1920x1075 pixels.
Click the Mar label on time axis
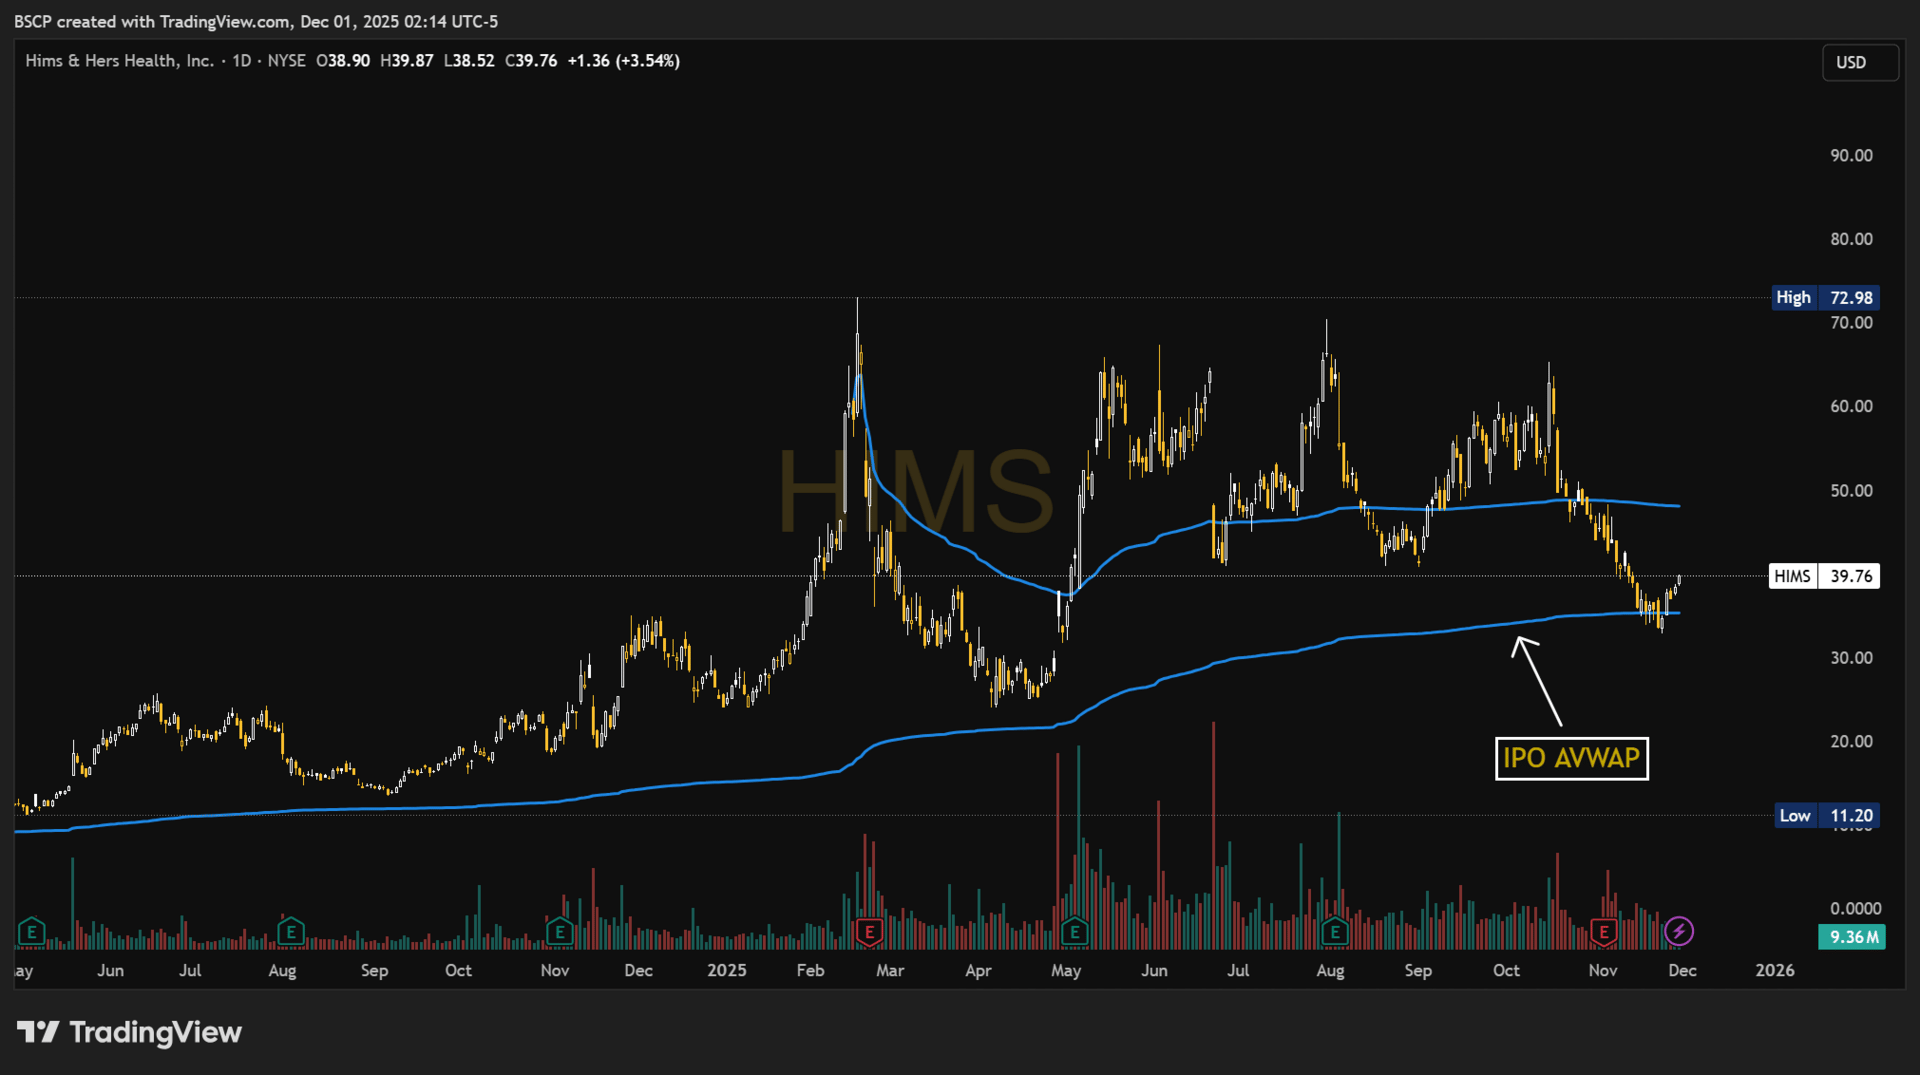tap(890, 971)
